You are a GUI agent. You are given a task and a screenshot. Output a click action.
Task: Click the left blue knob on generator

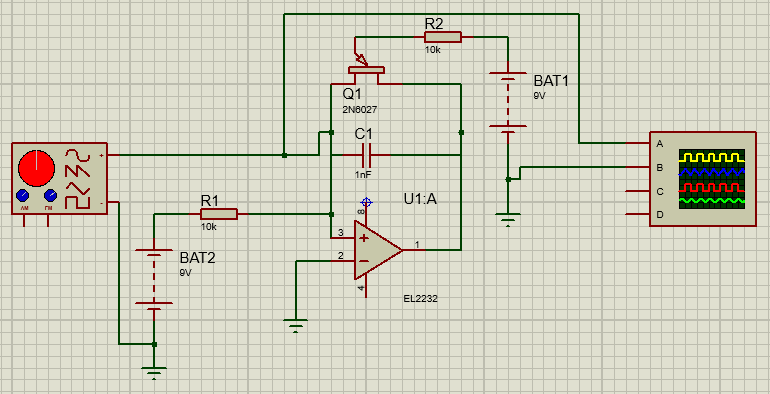[23, 196]
